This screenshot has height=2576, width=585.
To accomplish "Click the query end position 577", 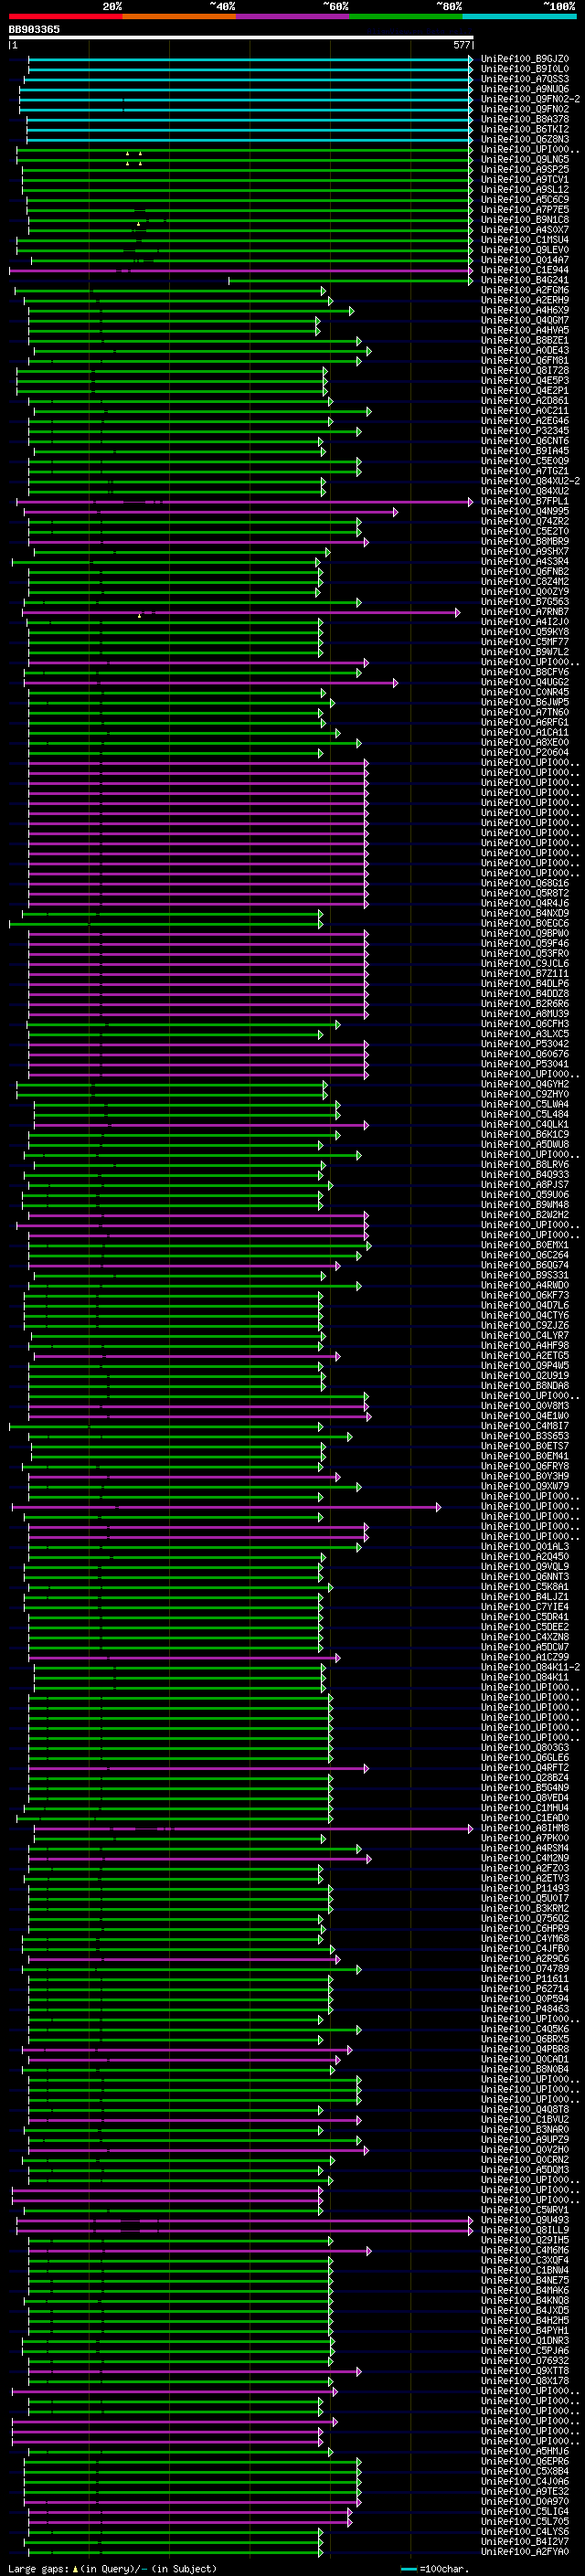I will 462,46.
